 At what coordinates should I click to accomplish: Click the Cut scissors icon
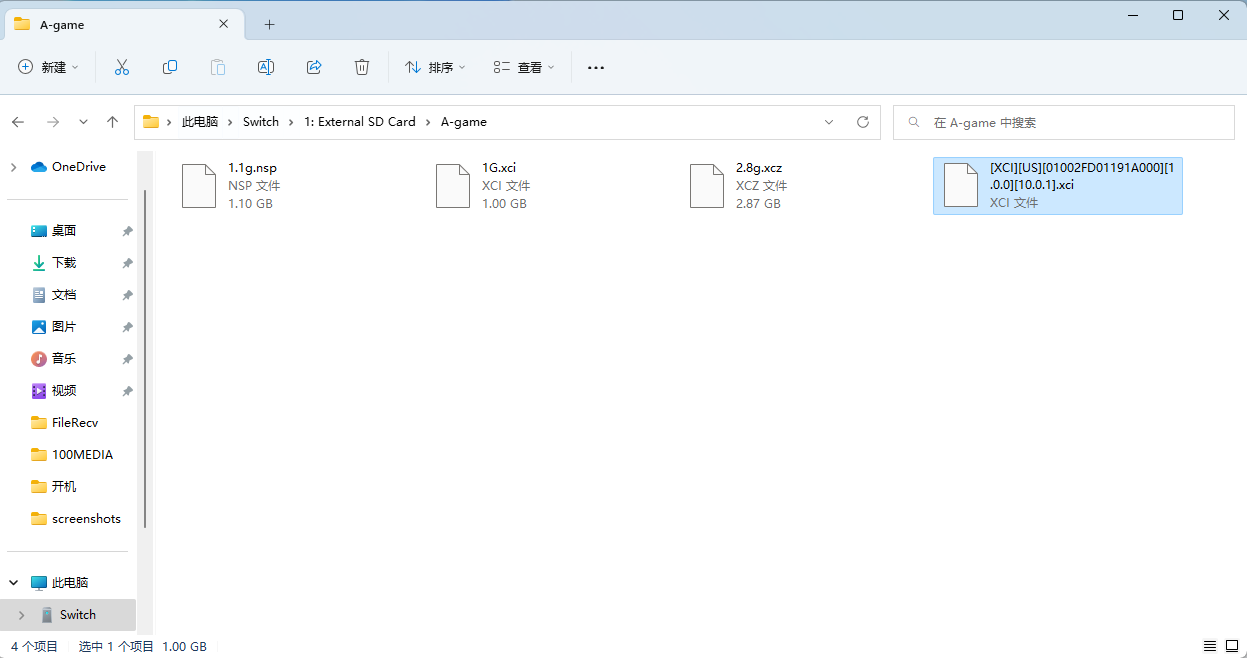tap(122, 67)
